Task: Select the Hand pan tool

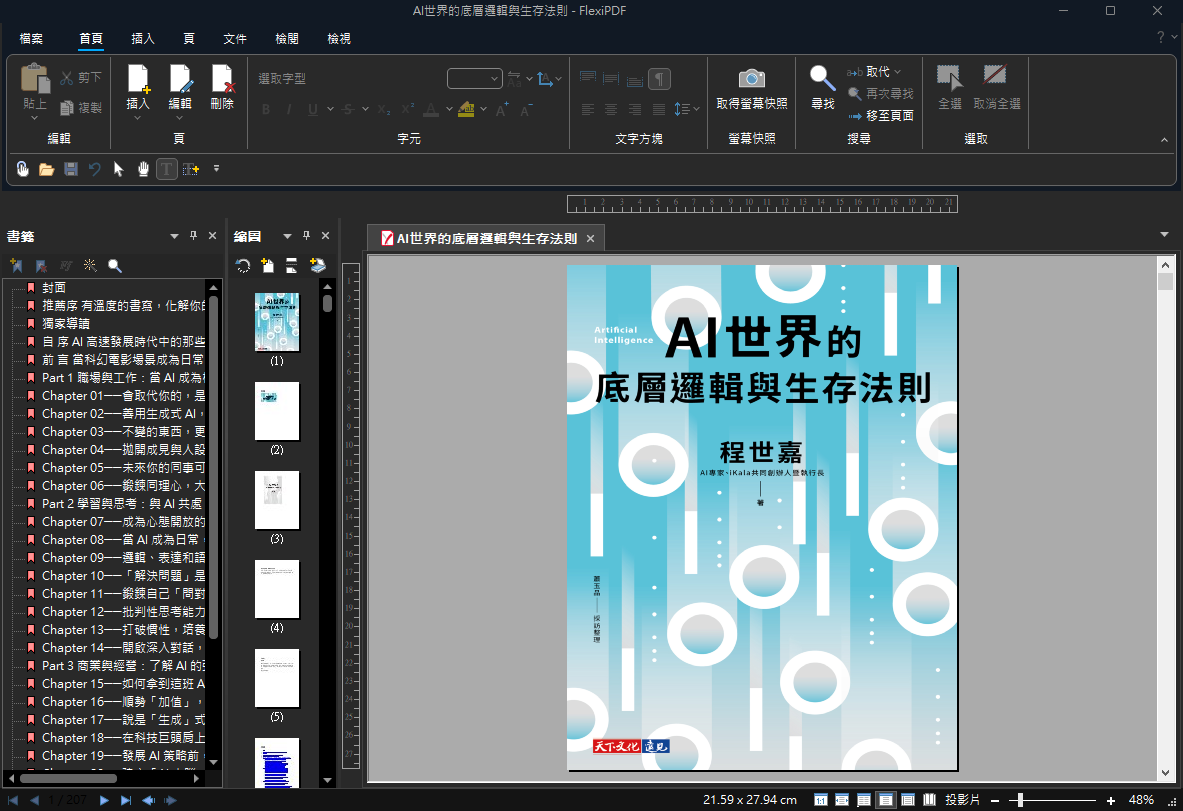Action: tap(143, 169)
